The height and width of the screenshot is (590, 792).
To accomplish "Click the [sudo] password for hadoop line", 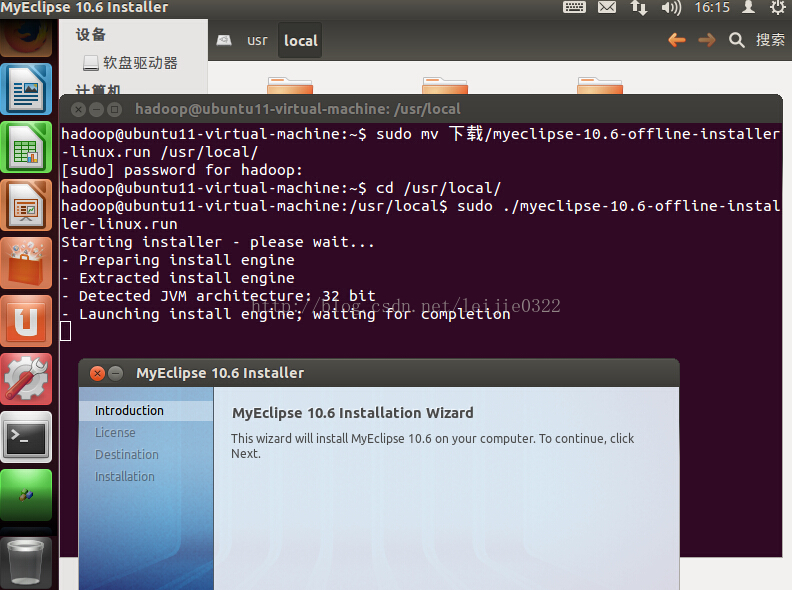I will [182, 170].
